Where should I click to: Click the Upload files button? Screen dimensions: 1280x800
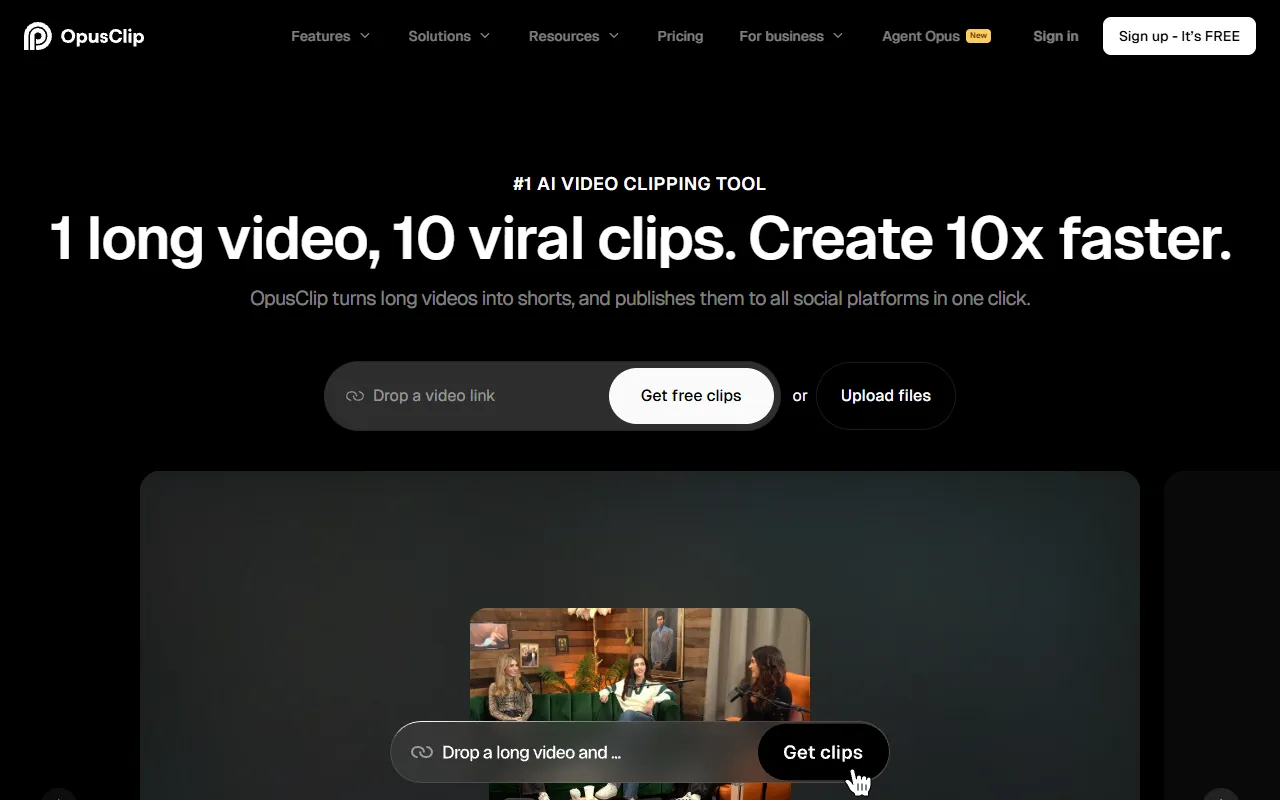click(x=885, y=396)
